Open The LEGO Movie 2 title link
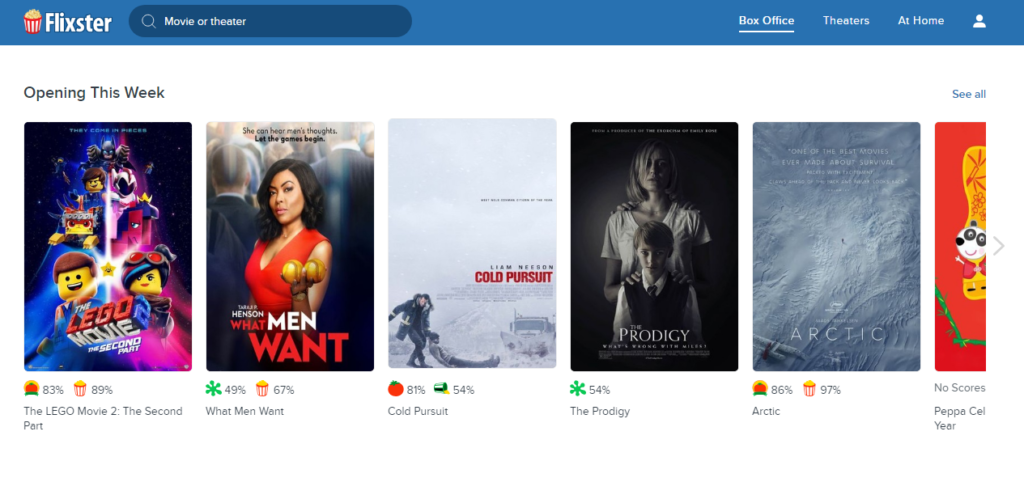1024x478 pixels. click(x=103, y=419)
